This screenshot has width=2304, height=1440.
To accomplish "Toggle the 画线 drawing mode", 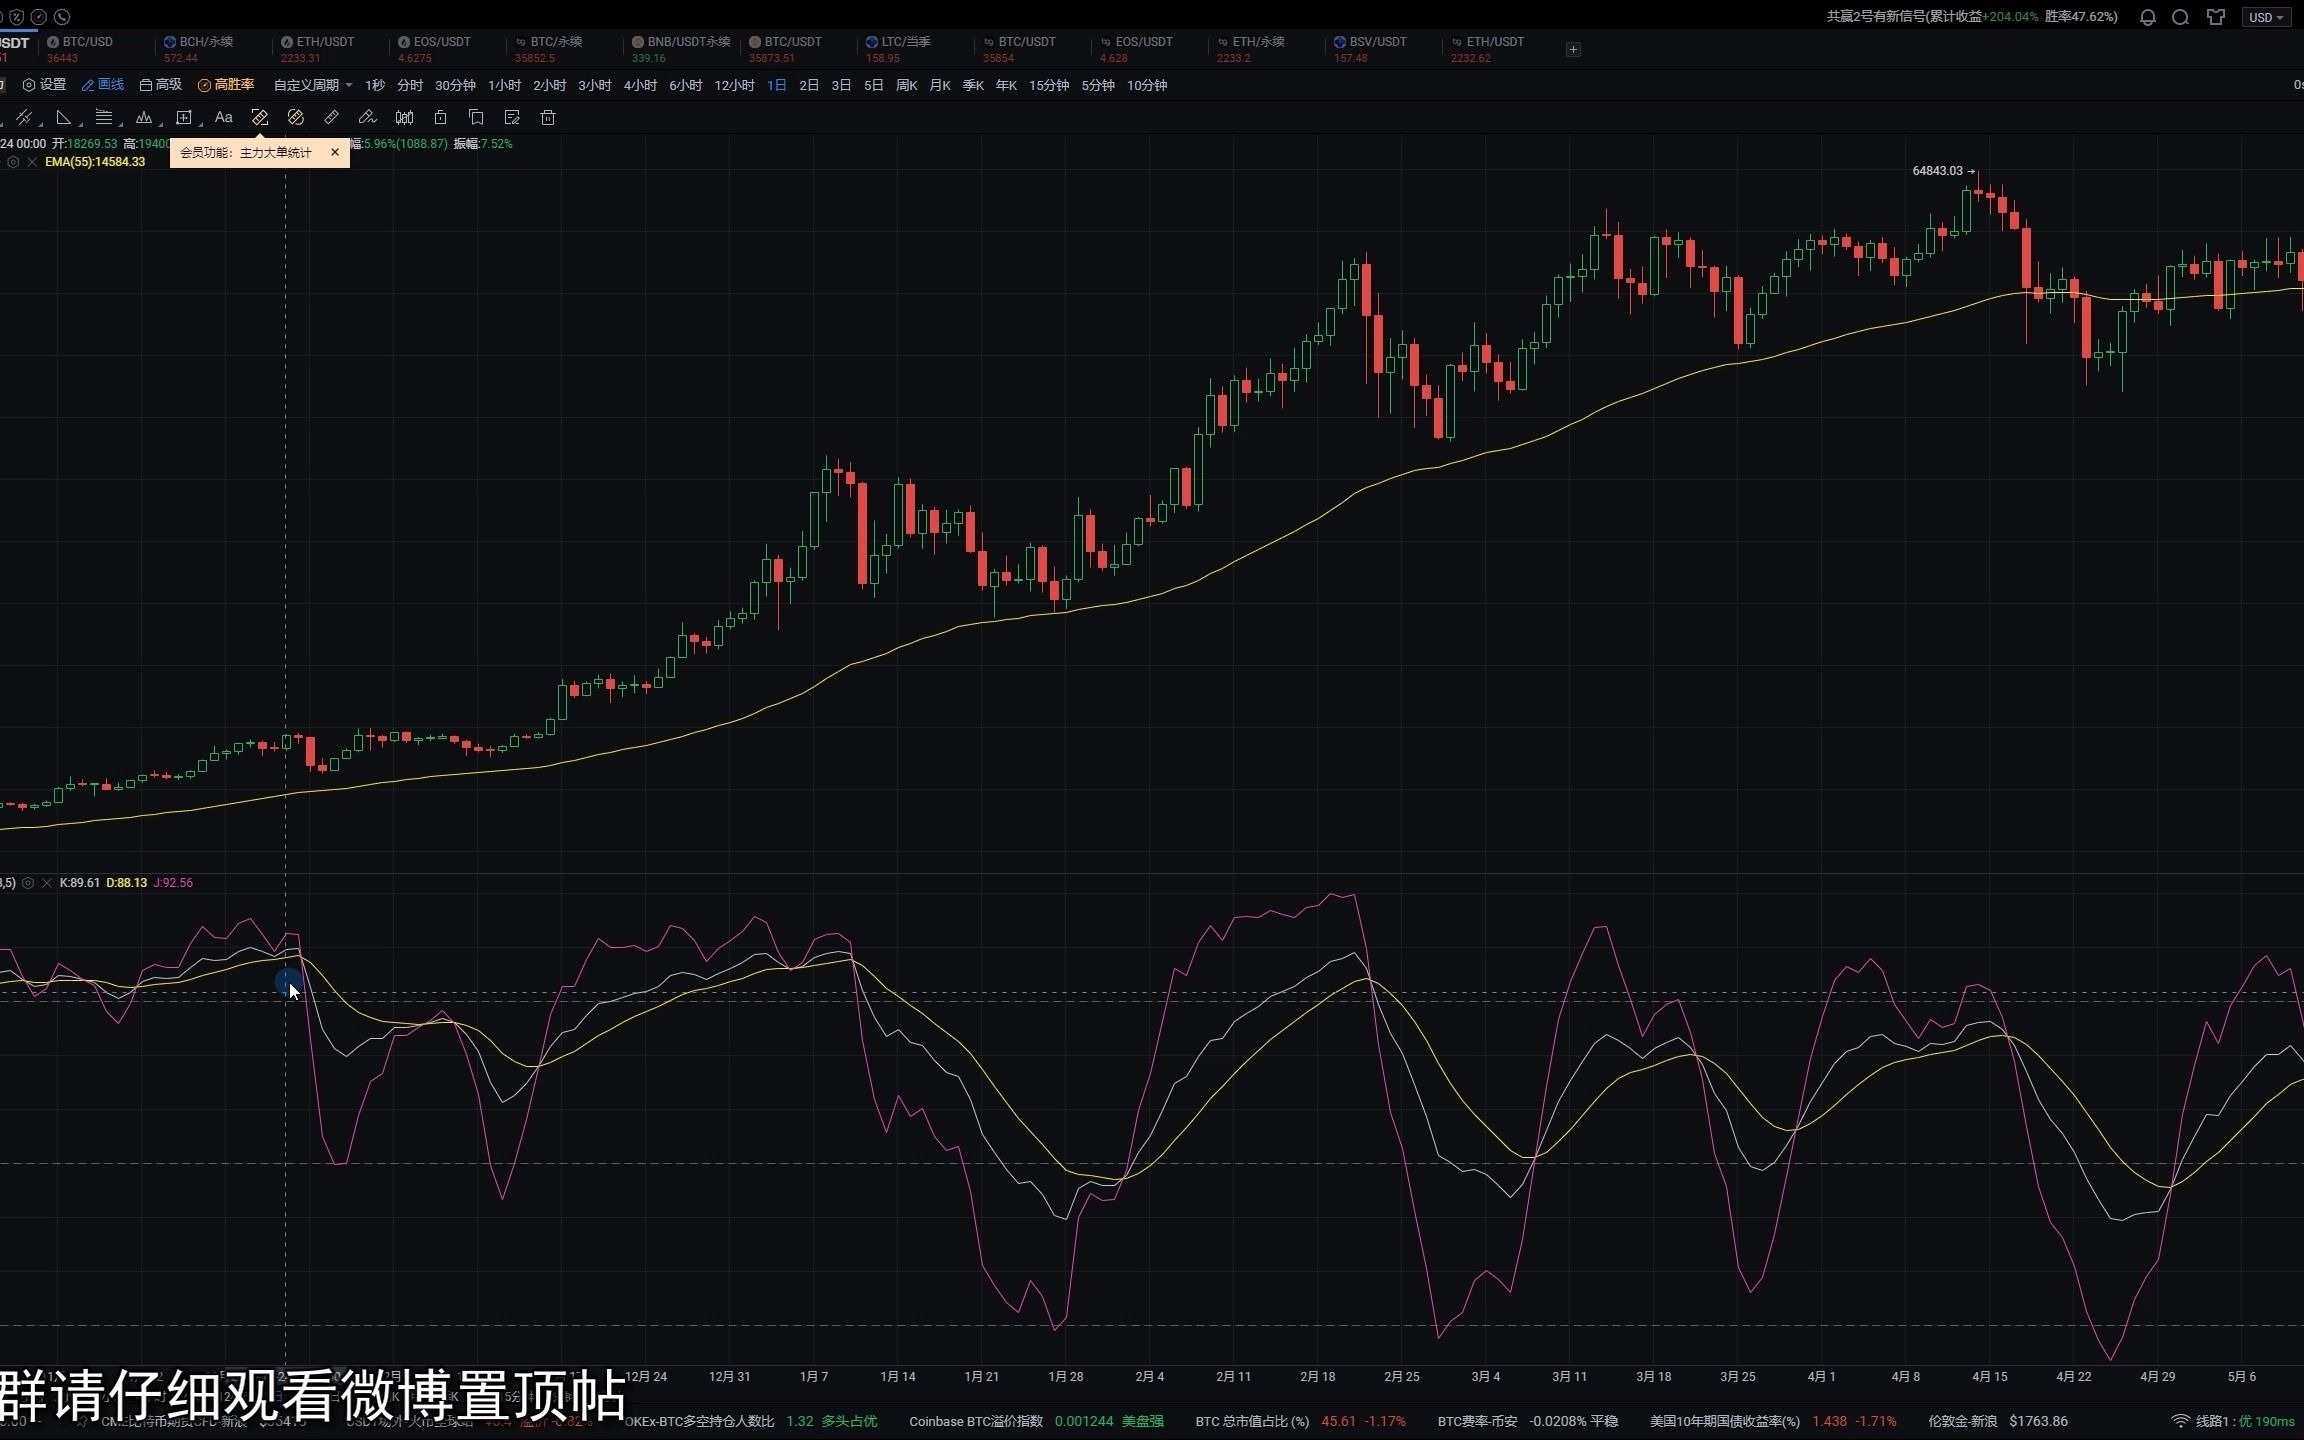I will 103,85.
